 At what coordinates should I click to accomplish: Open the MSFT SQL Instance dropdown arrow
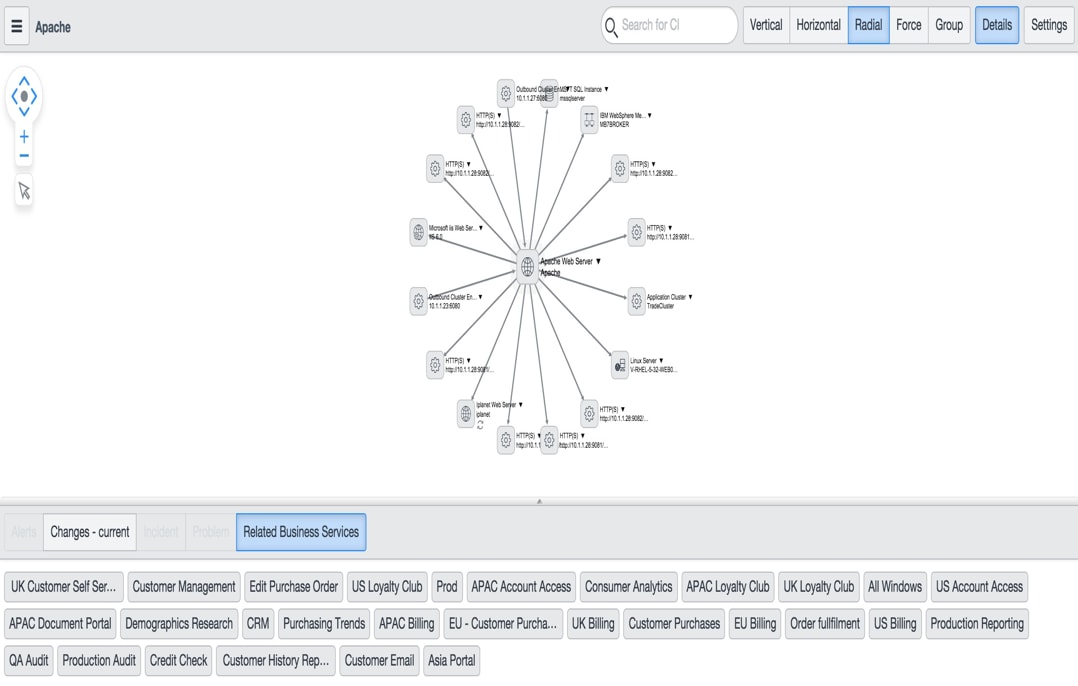(x=606, y=89)
